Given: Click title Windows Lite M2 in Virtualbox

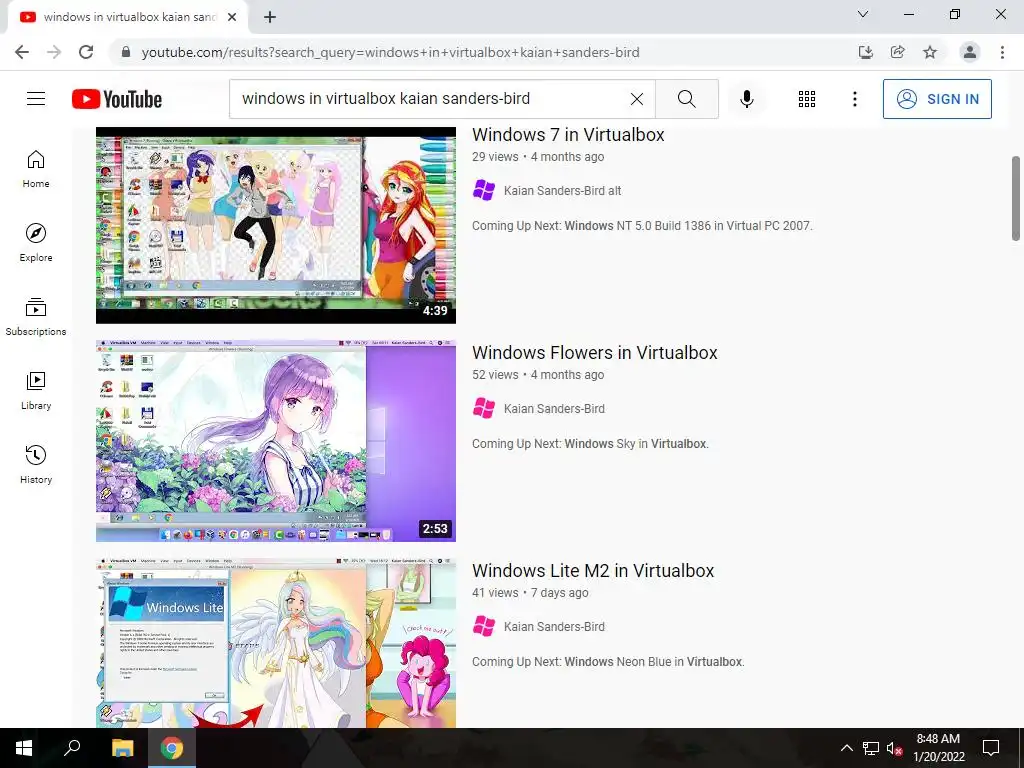Looking at the screenshot, I should click(593, 571).
